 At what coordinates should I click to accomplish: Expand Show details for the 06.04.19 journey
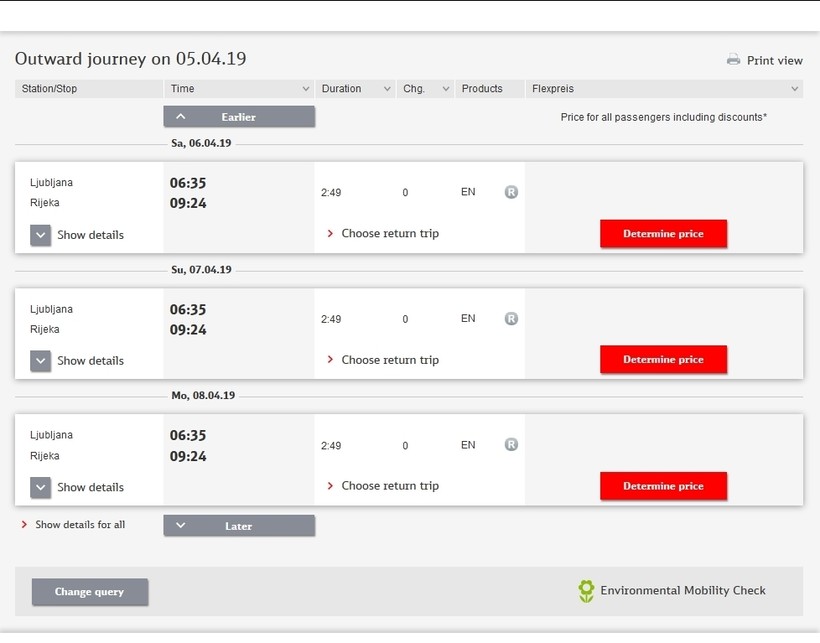pos(40,235)
